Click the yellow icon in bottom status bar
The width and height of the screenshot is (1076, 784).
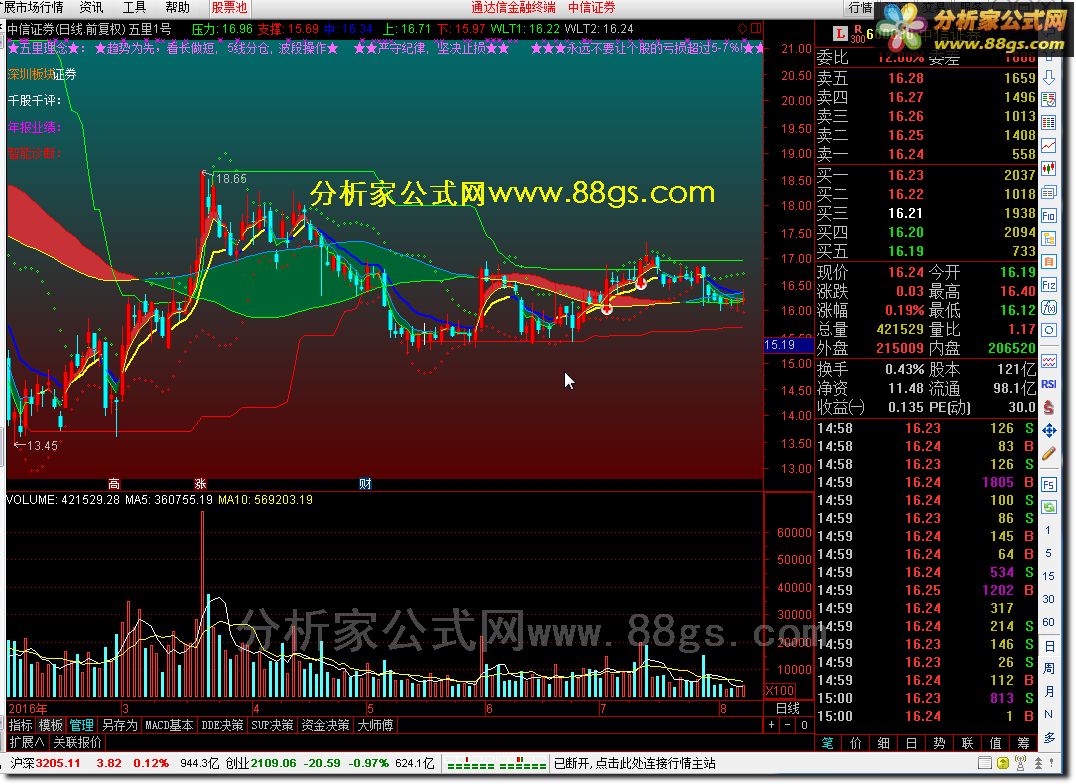click(1003, 763)
